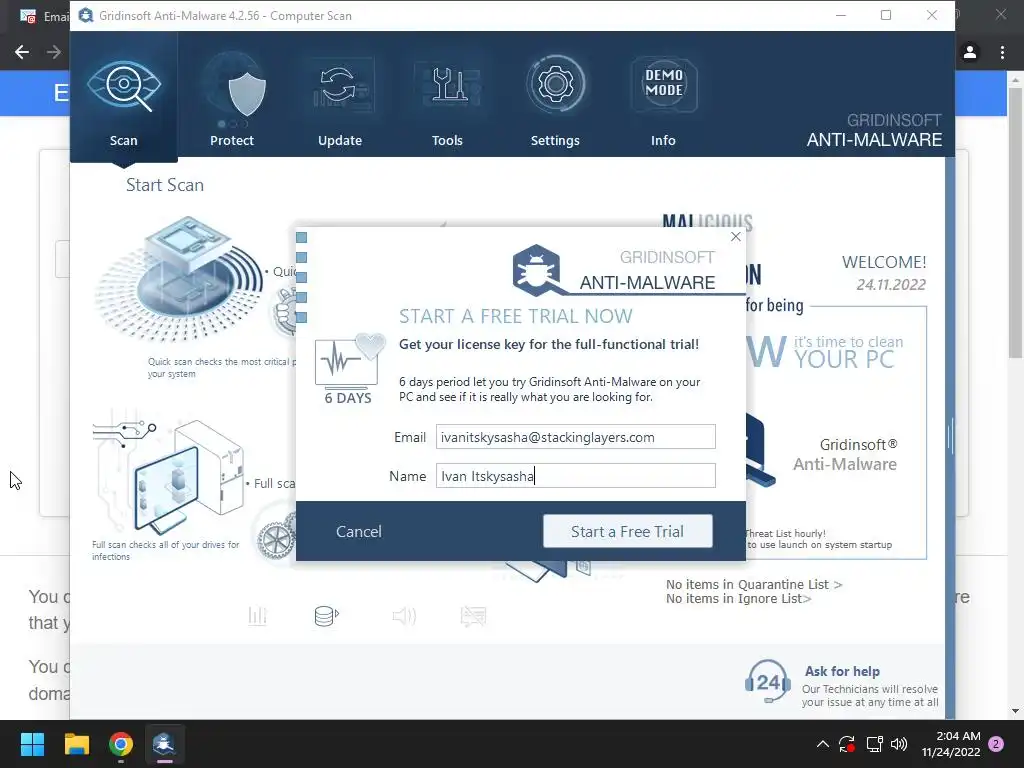Click the Email input field
The height and width of the screenshot is (768, 1024).
pyautogui.click(x=575, y=437)
